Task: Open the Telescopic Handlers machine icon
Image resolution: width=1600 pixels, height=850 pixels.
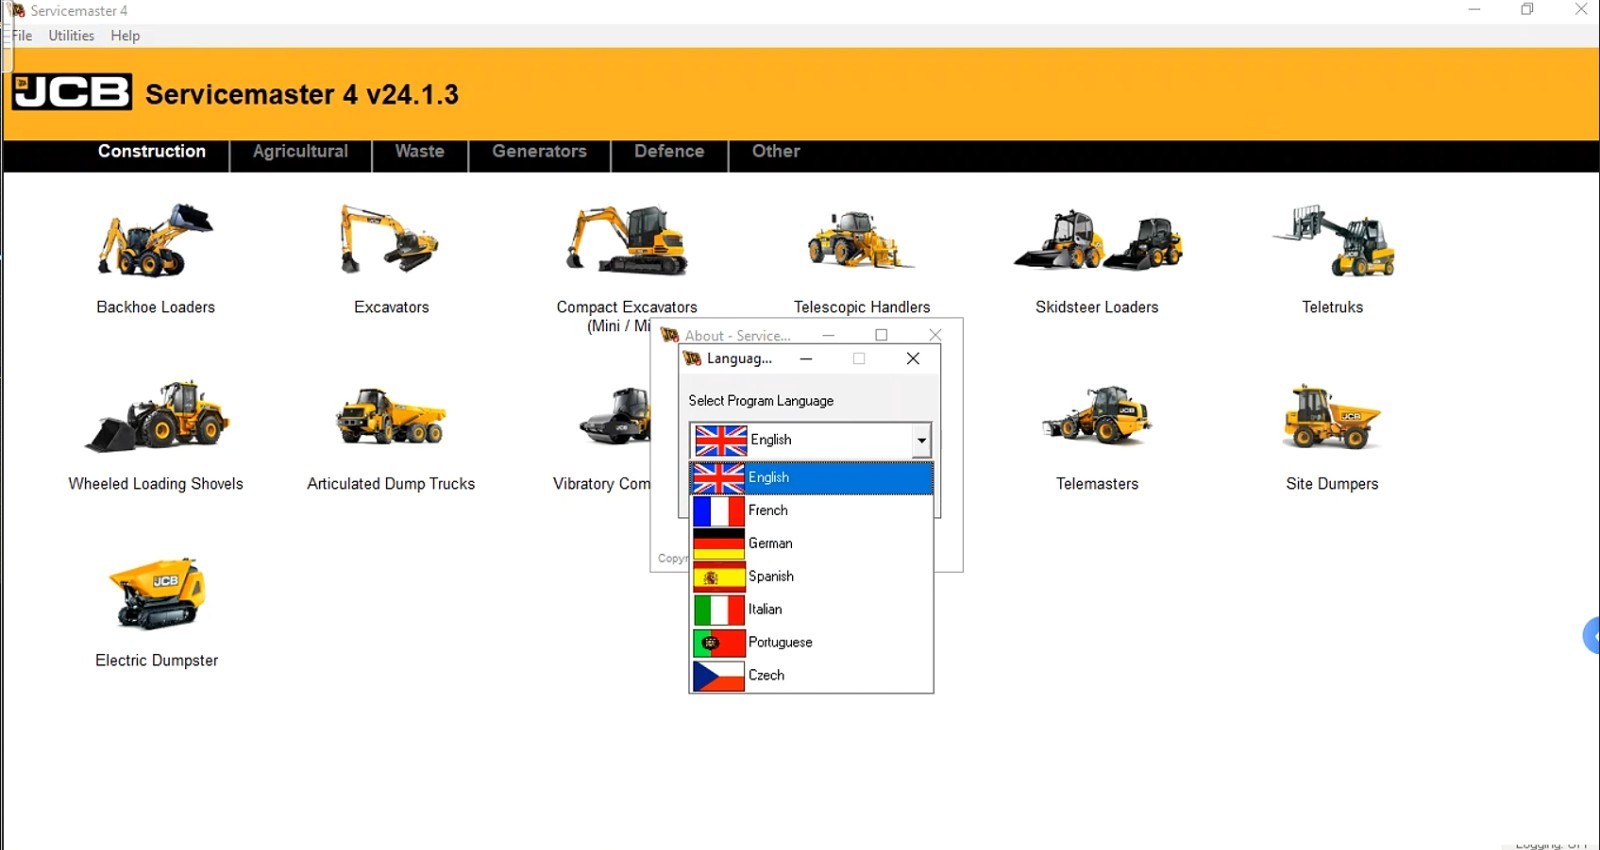Action: click(x=860, y=240)
